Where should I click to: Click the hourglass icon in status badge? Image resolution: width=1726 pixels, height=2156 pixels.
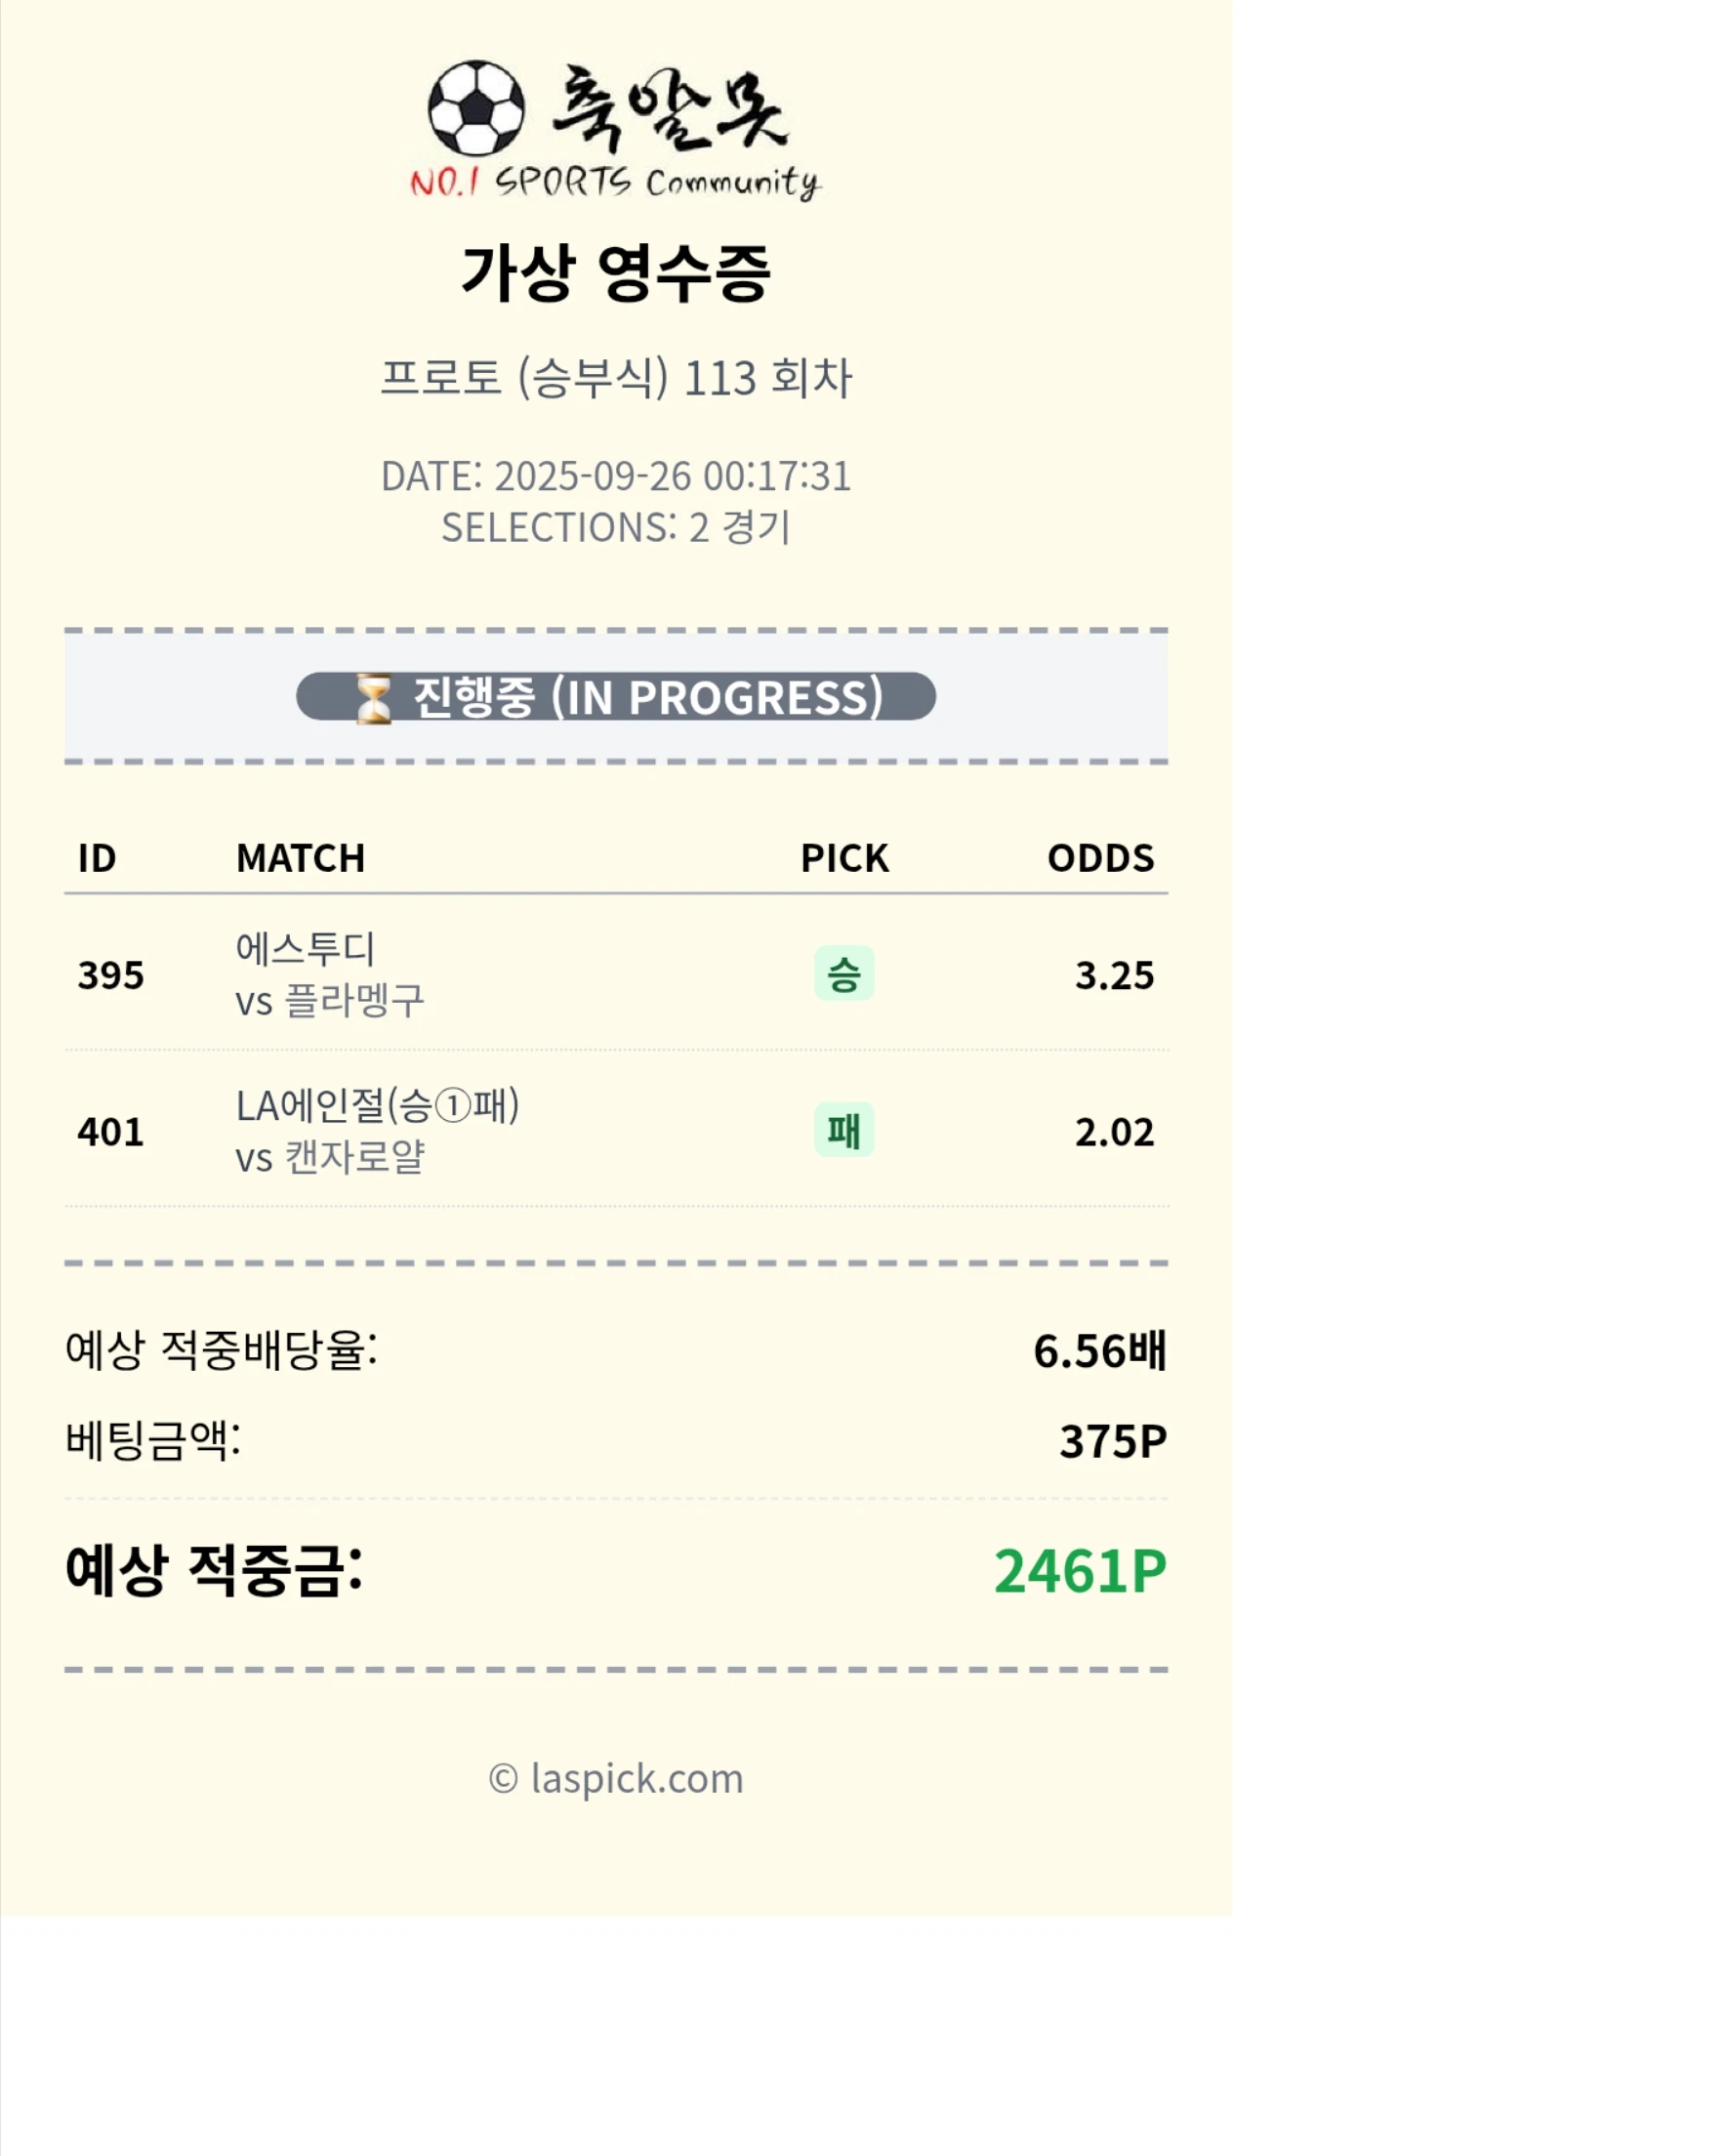click(x=374, y=698)
